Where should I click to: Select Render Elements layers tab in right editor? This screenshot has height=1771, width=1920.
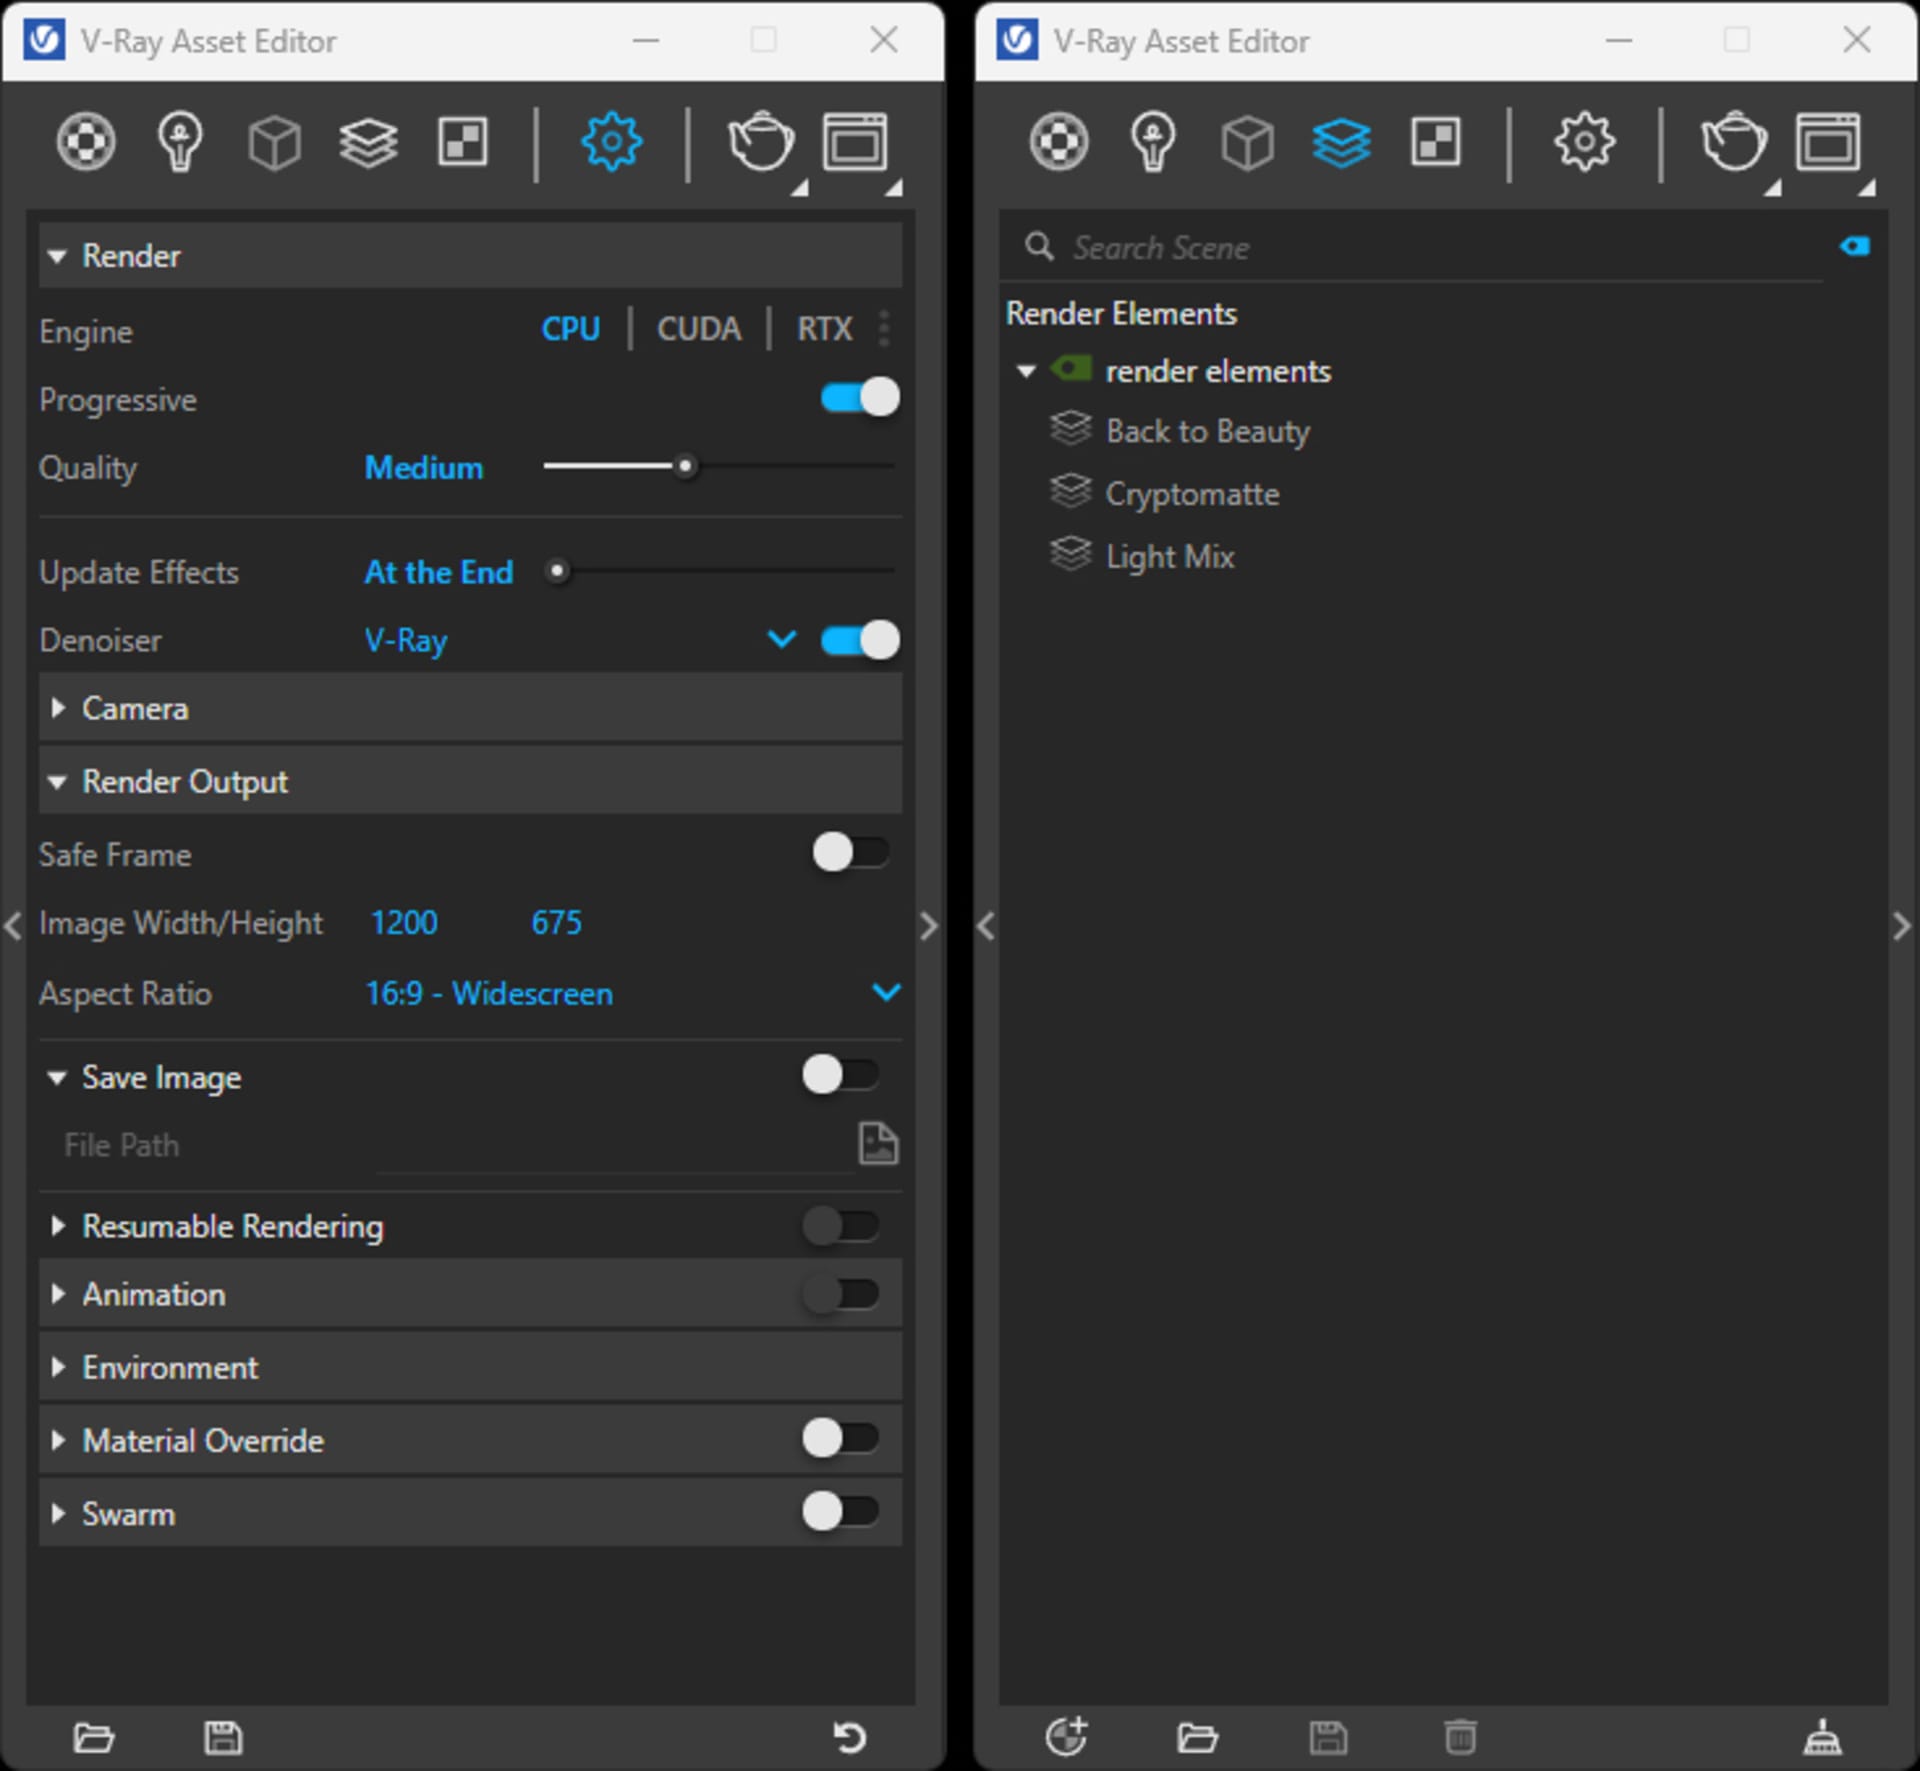pos(1341,142)
